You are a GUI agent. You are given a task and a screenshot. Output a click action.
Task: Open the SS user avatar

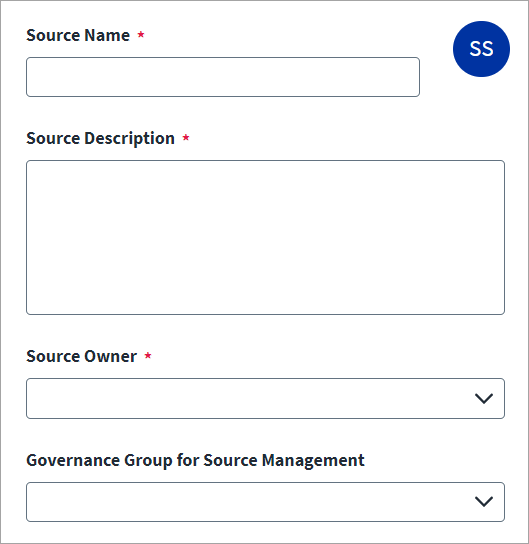coord(481,49)
